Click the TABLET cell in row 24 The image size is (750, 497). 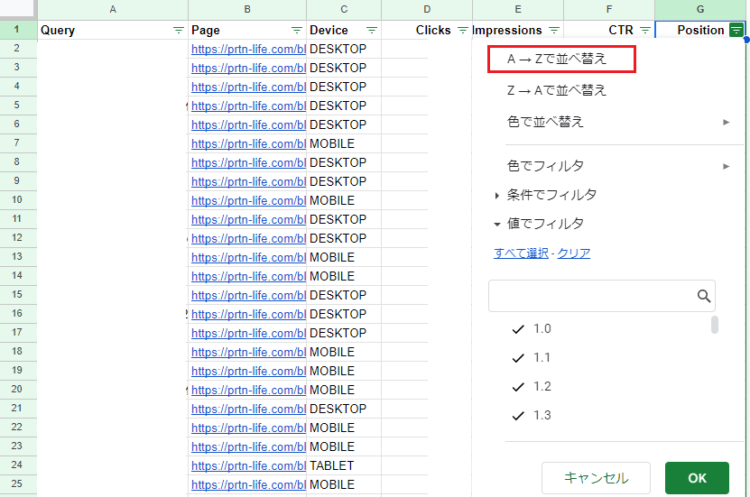[344, 466]
